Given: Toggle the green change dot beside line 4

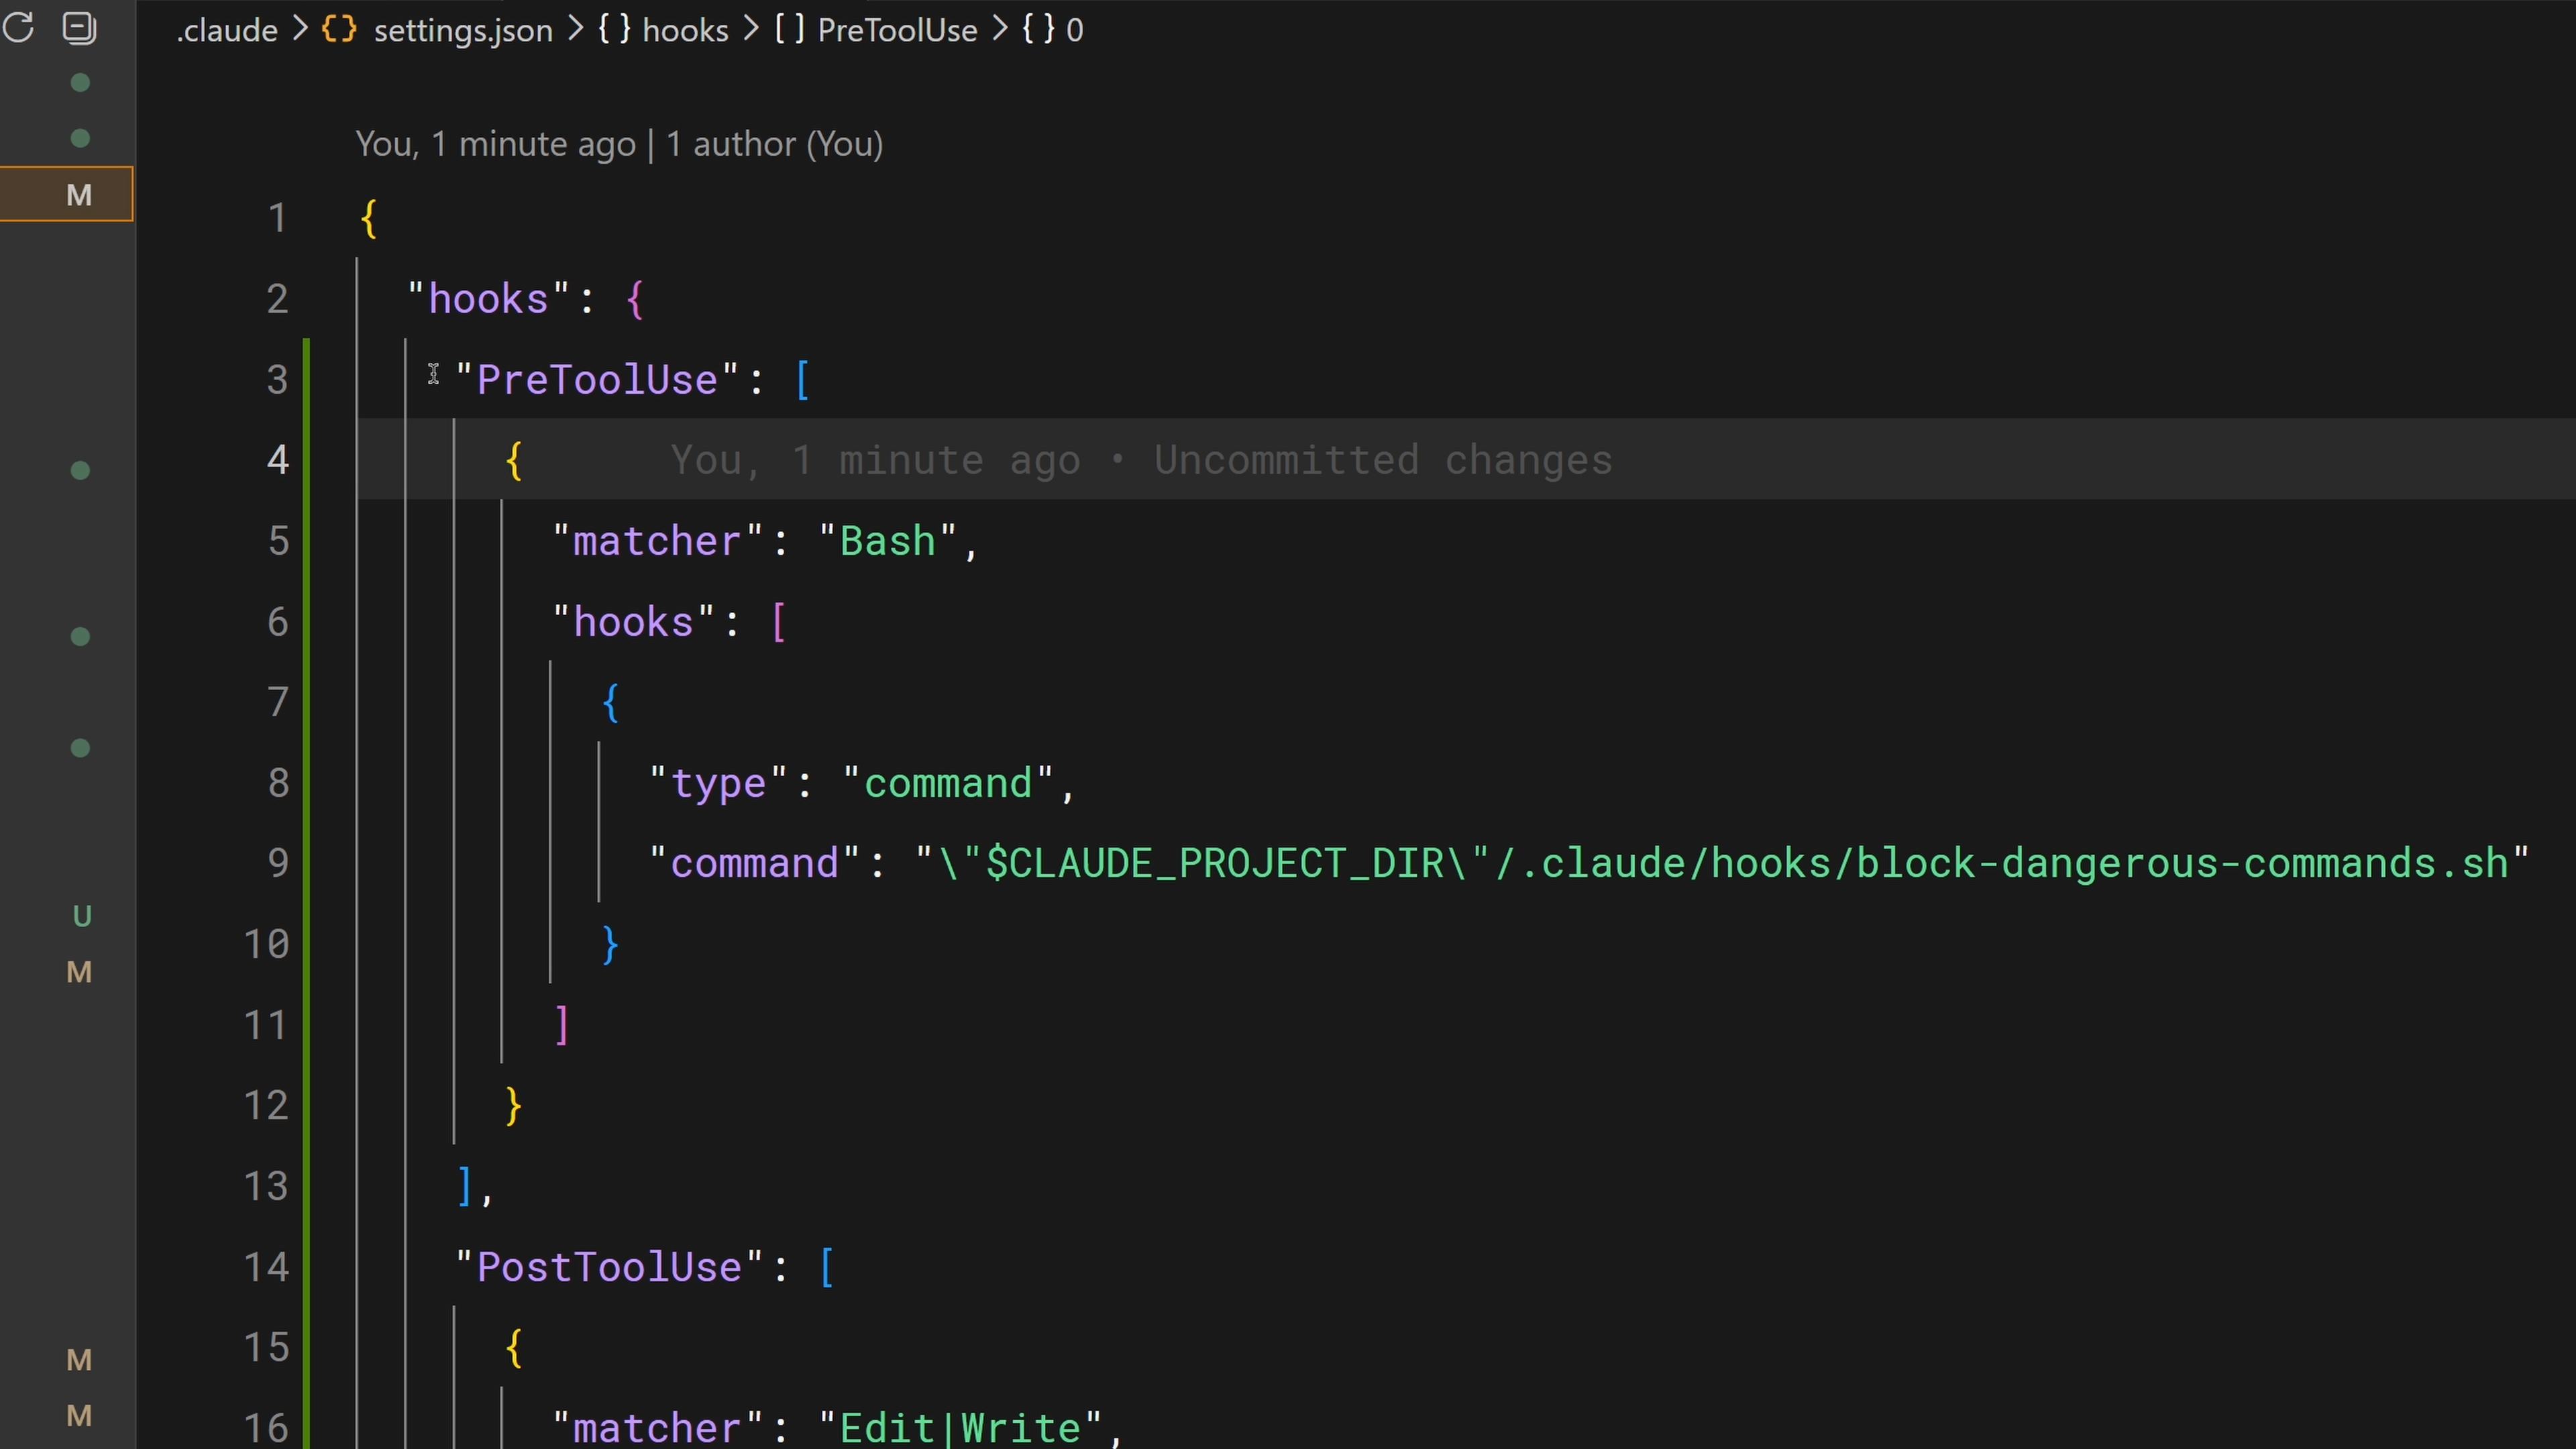Looking at the screenshot, I should click(81, 470).
